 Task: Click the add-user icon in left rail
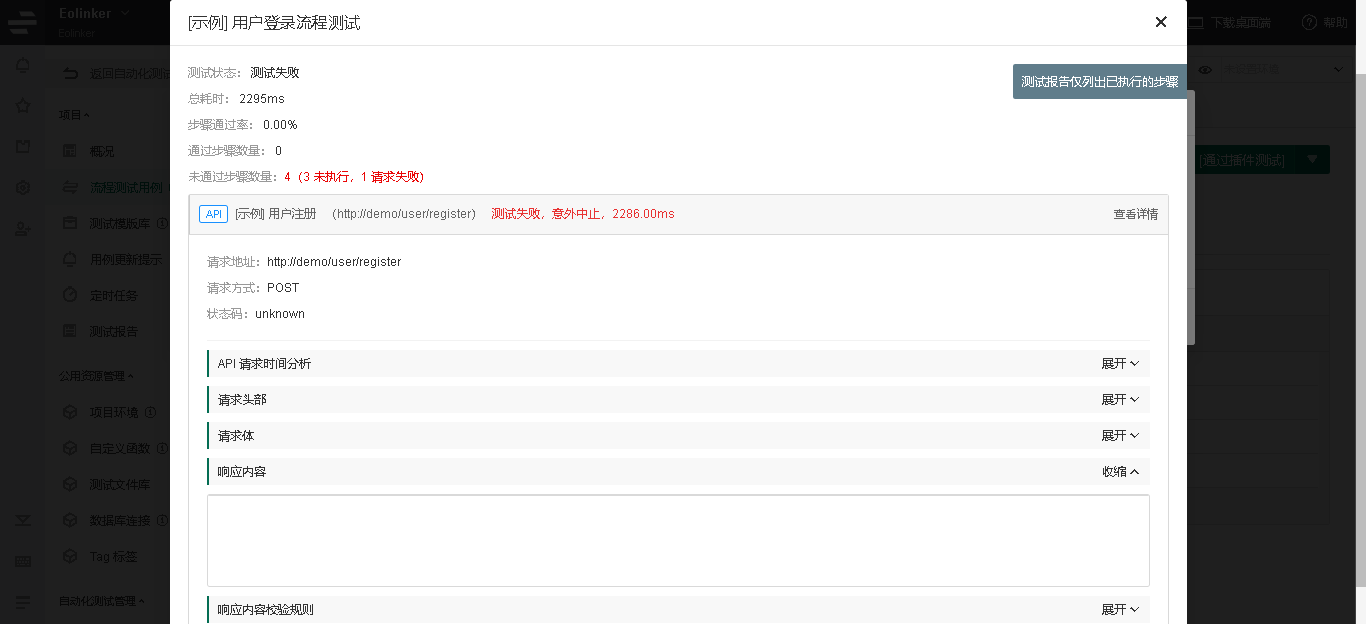tap(22, 229)
